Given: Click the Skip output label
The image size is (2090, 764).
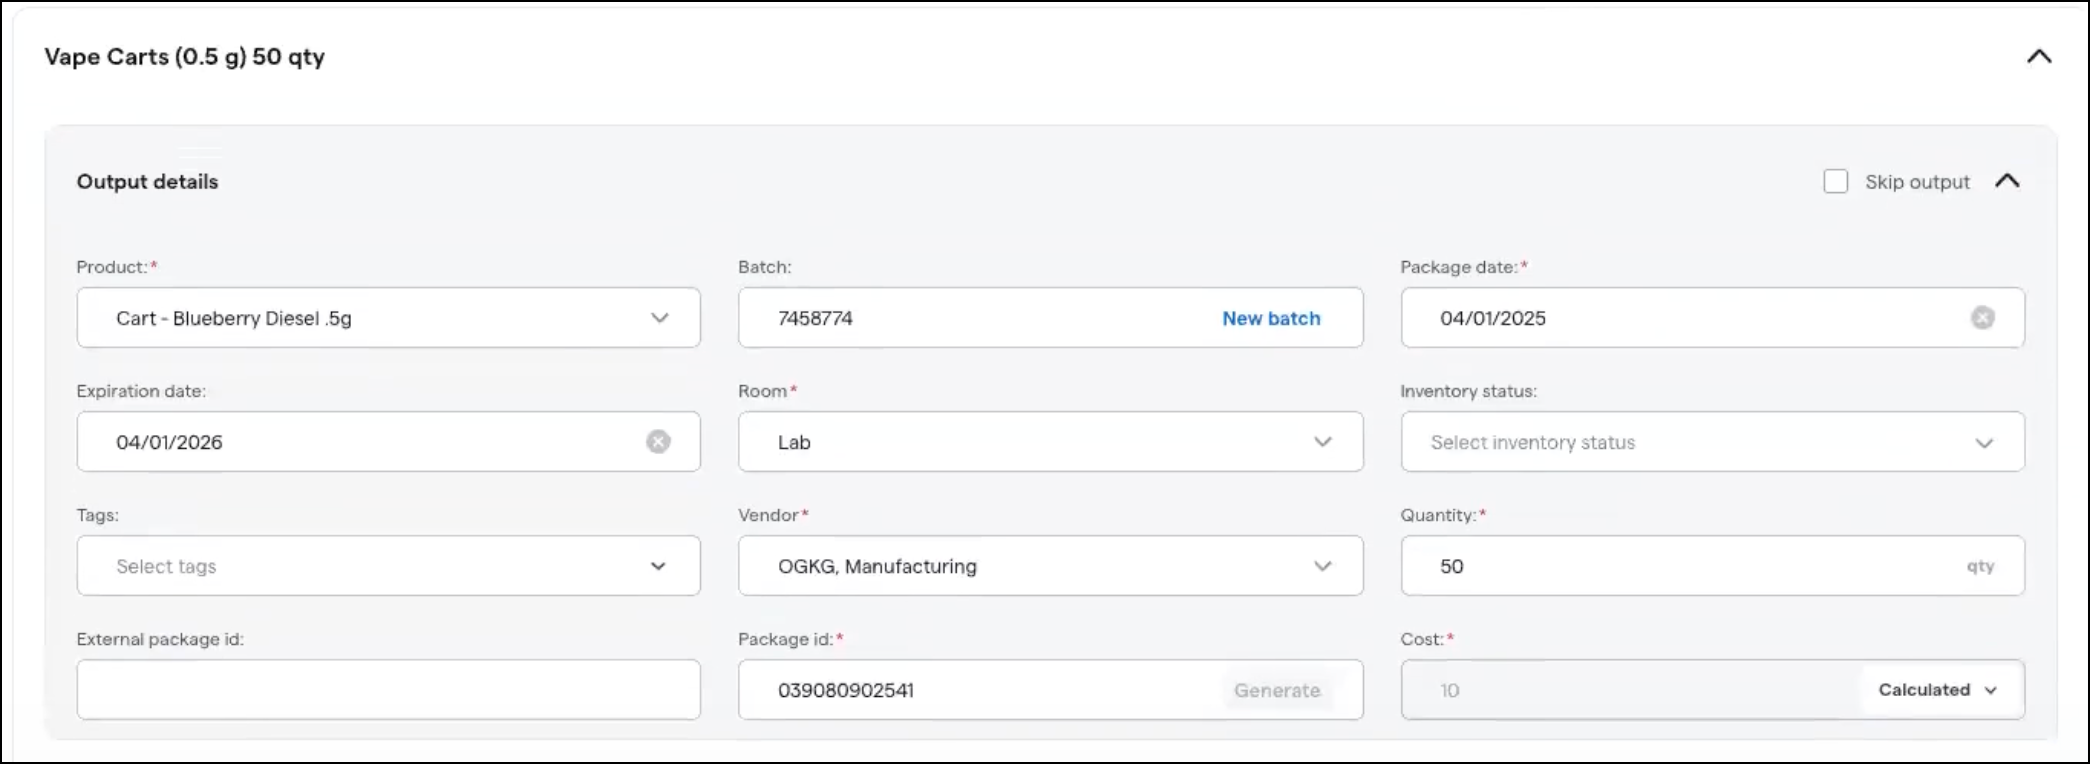Looking at the screenshot, I should point(1917,182).
